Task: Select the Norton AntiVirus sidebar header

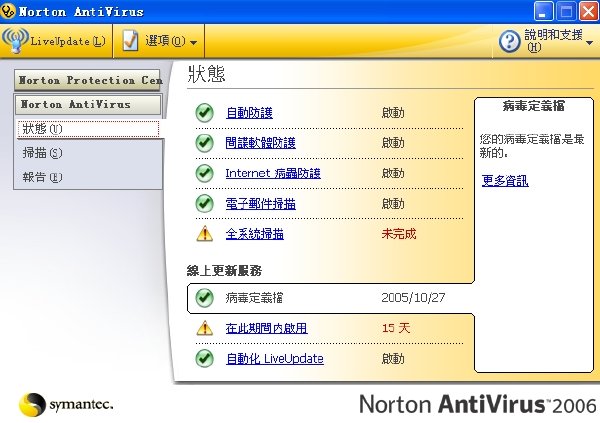Action: (x=88, y=105)
